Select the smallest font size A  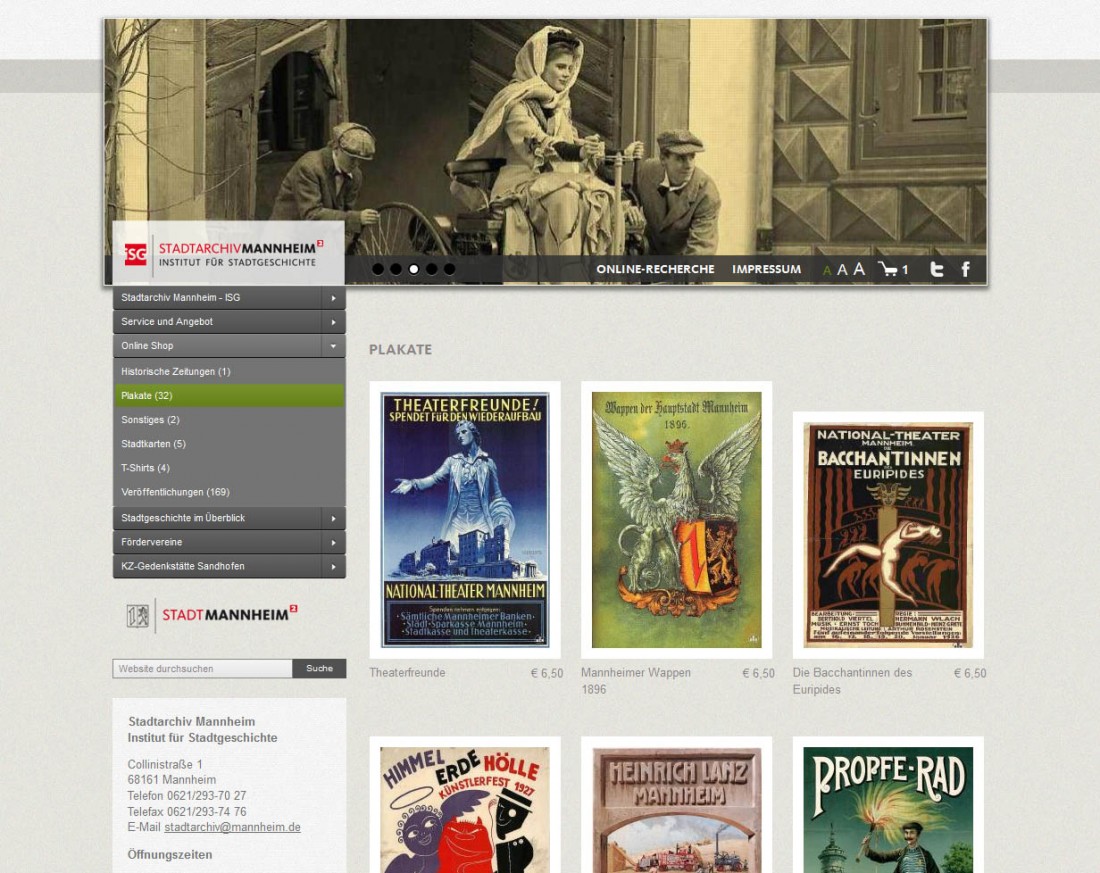(827, 270)
